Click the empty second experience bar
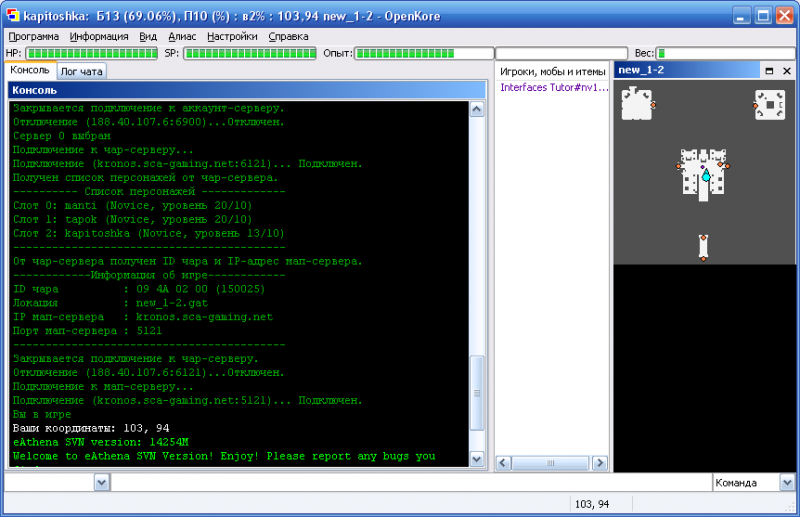This screenshot has width=800, height=517. pyautogui.click(x=561, y=53)
